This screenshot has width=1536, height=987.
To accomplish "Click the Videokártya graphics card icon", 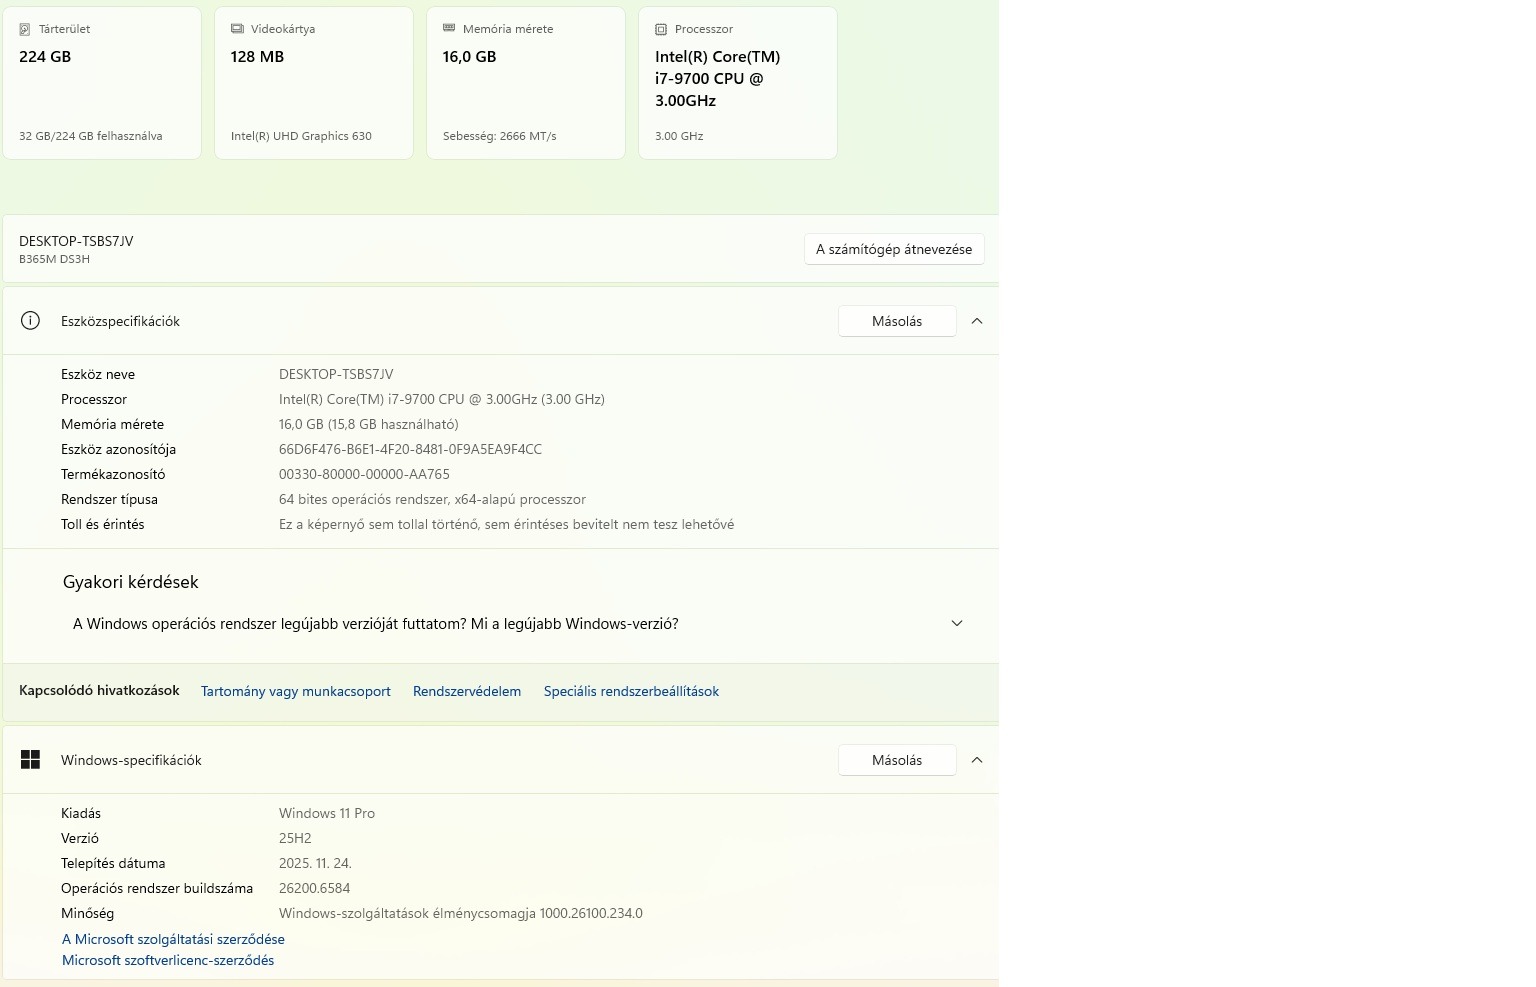I will 237,29.
